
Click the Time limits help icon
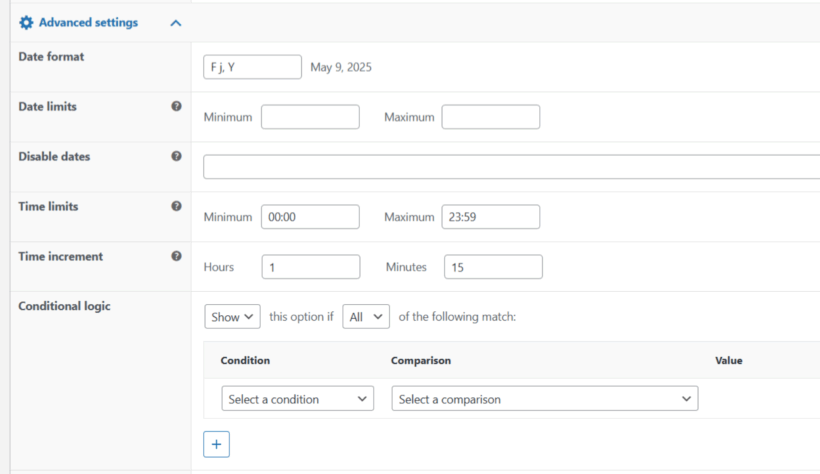point(176,206)
